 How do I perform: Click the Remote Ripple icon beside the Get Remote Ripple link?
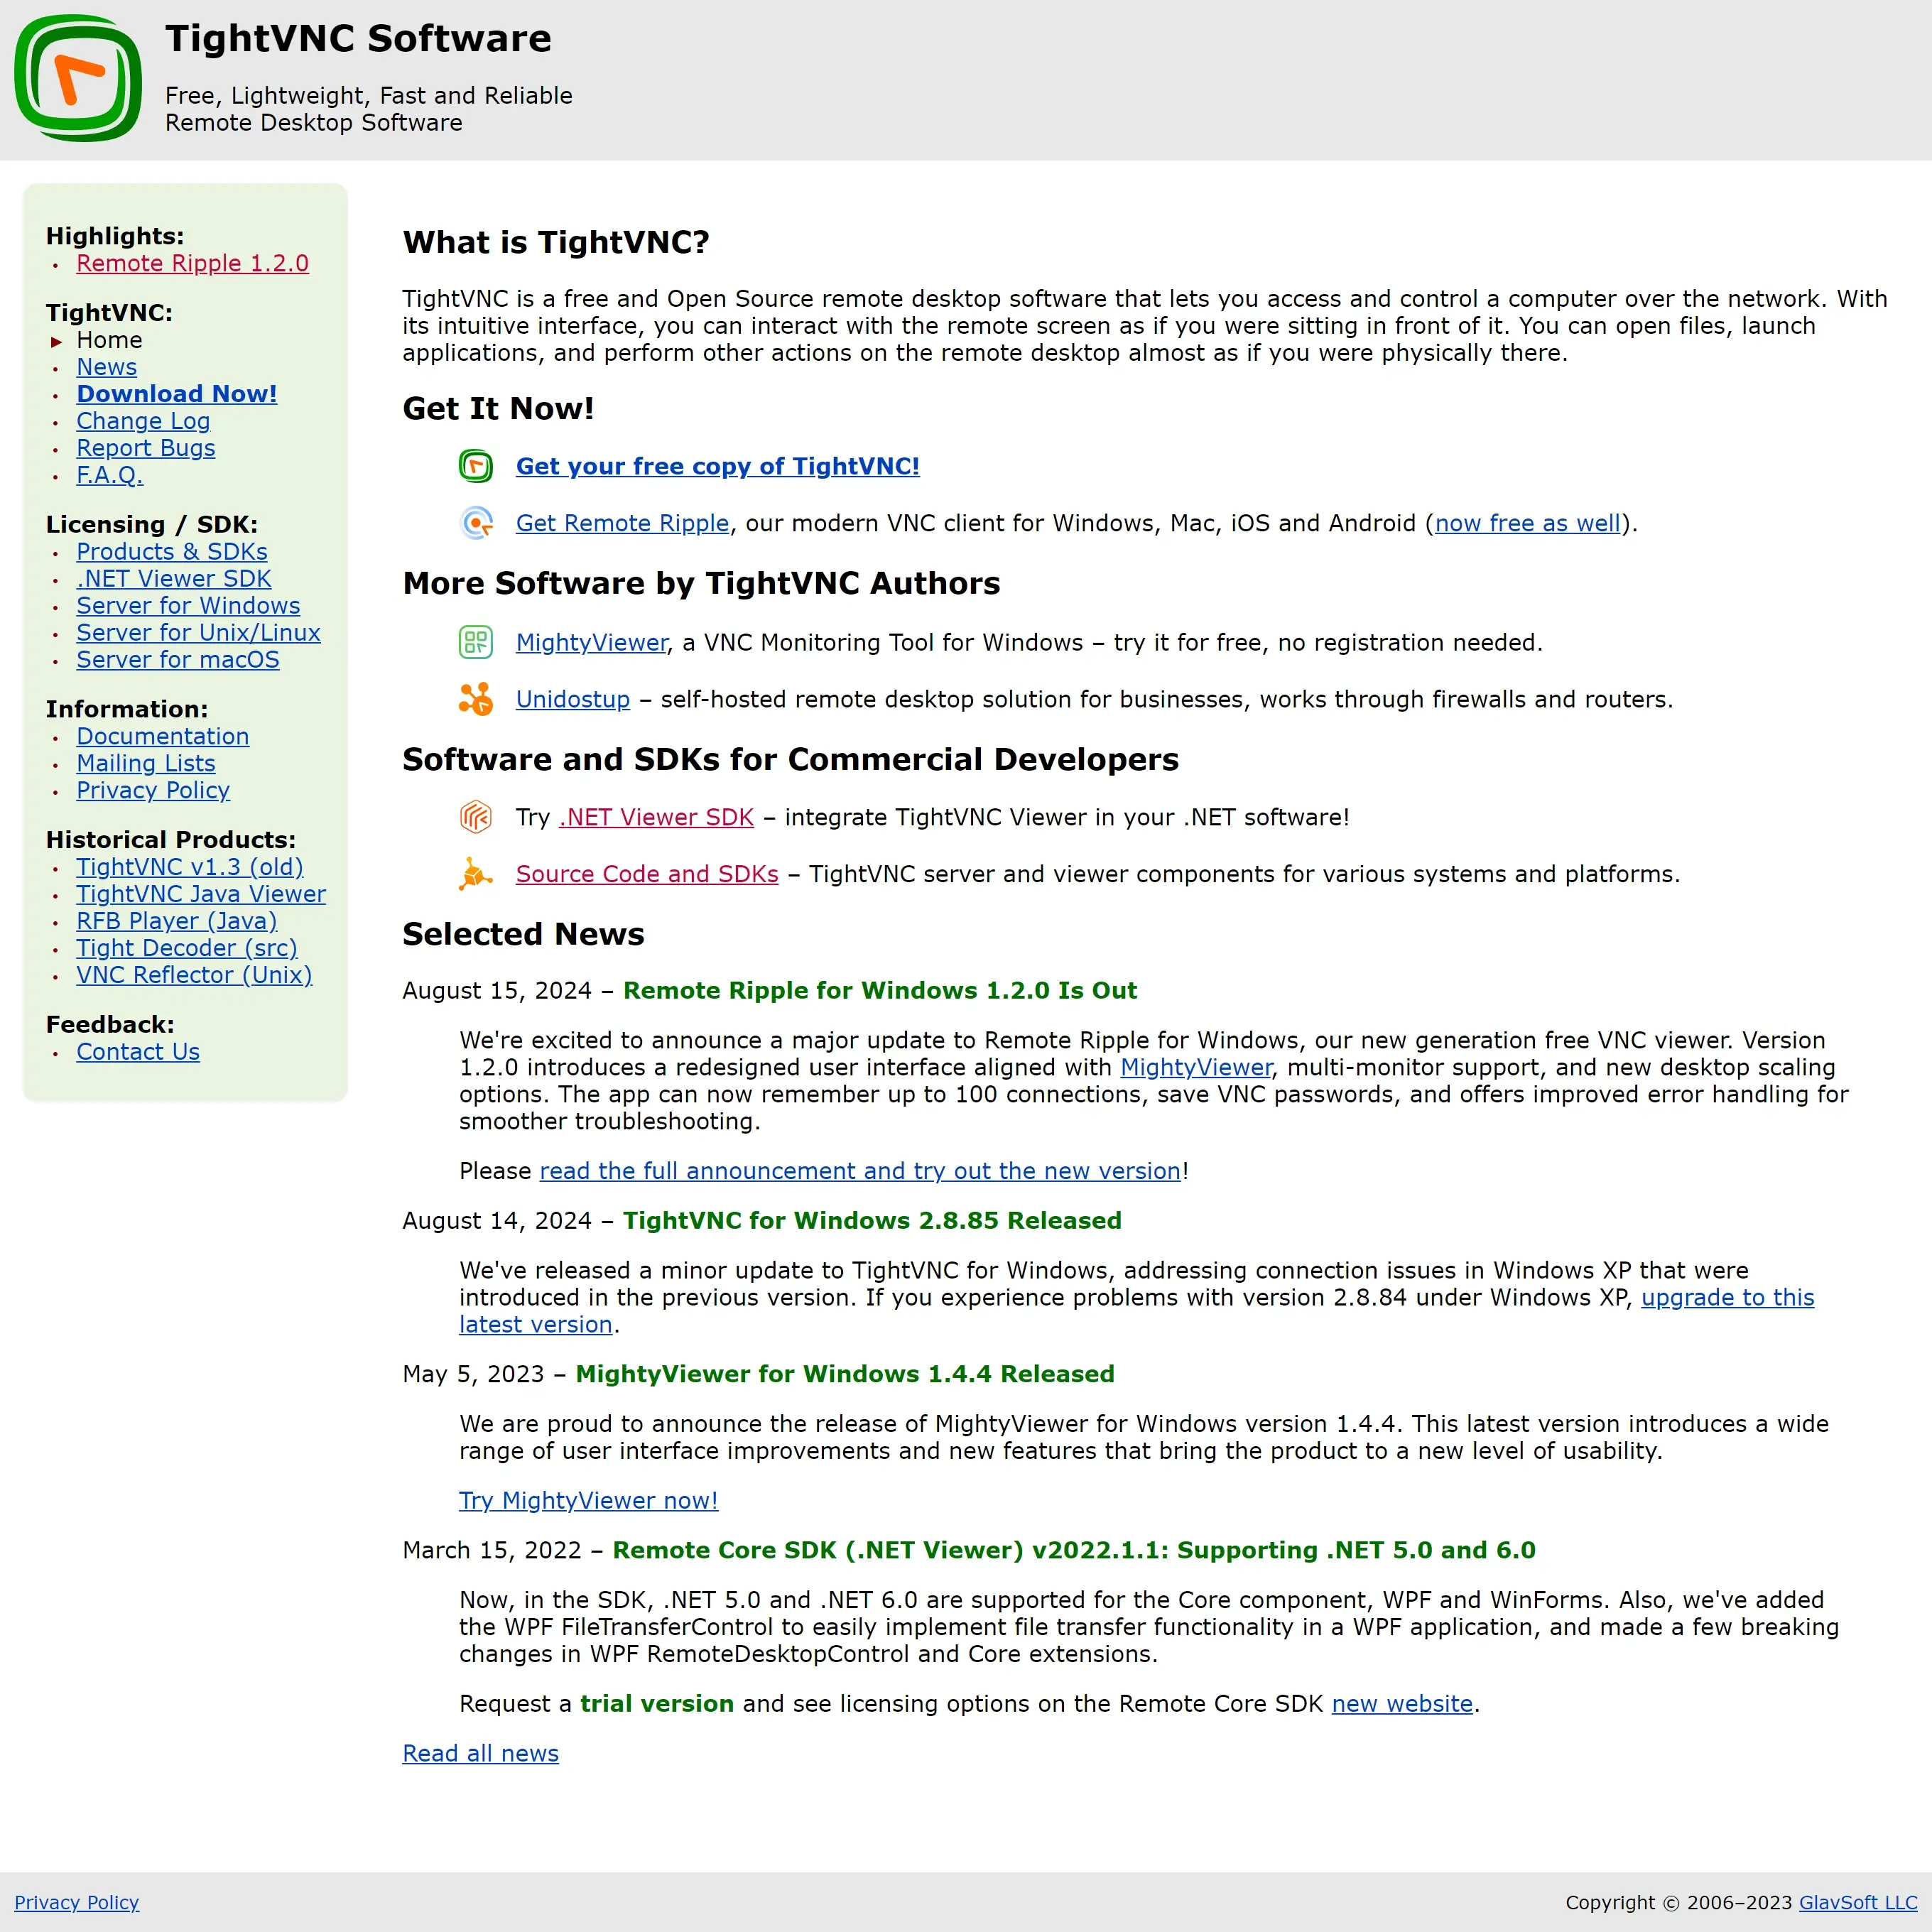[476, 523]
